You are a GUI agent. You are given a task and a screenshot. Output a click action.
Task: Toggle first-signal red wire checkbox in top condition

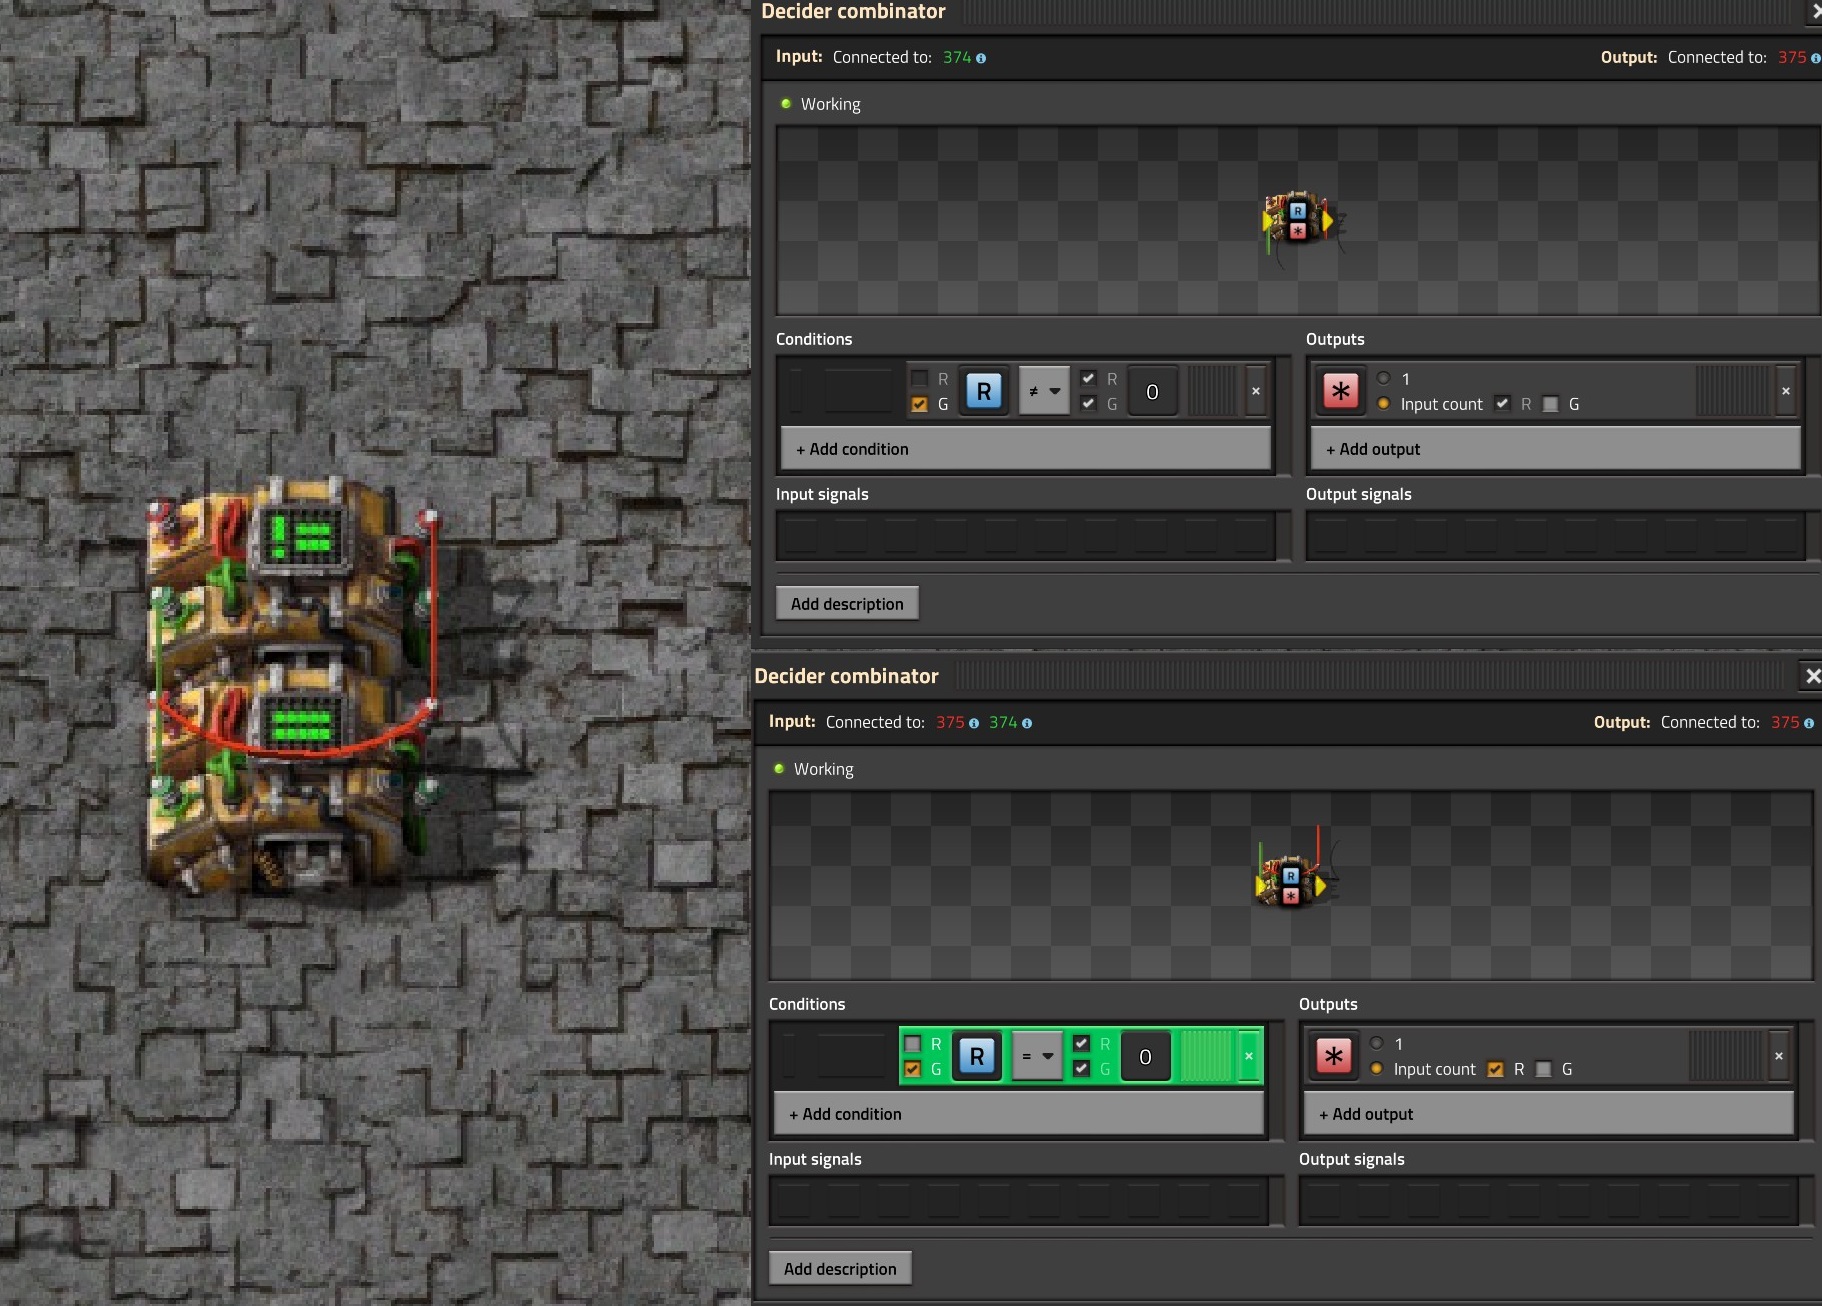tap(920, 378)
